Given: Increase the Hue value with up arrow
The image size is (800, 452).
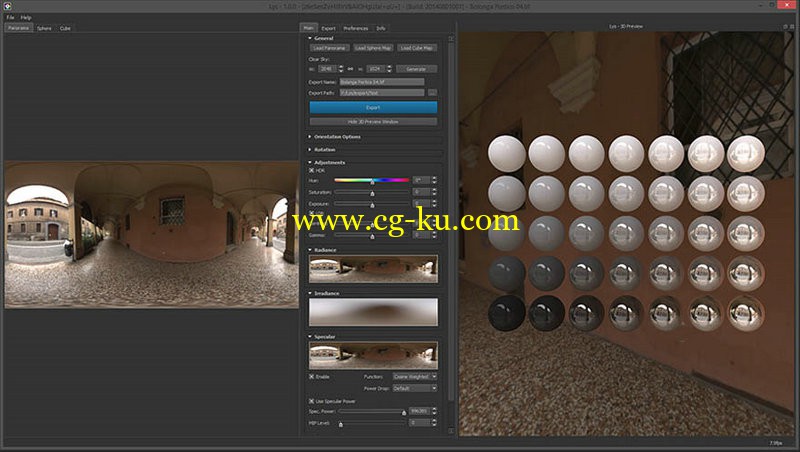Looking at the screenshot, I should pyautogui.click(x=434, y=178).
